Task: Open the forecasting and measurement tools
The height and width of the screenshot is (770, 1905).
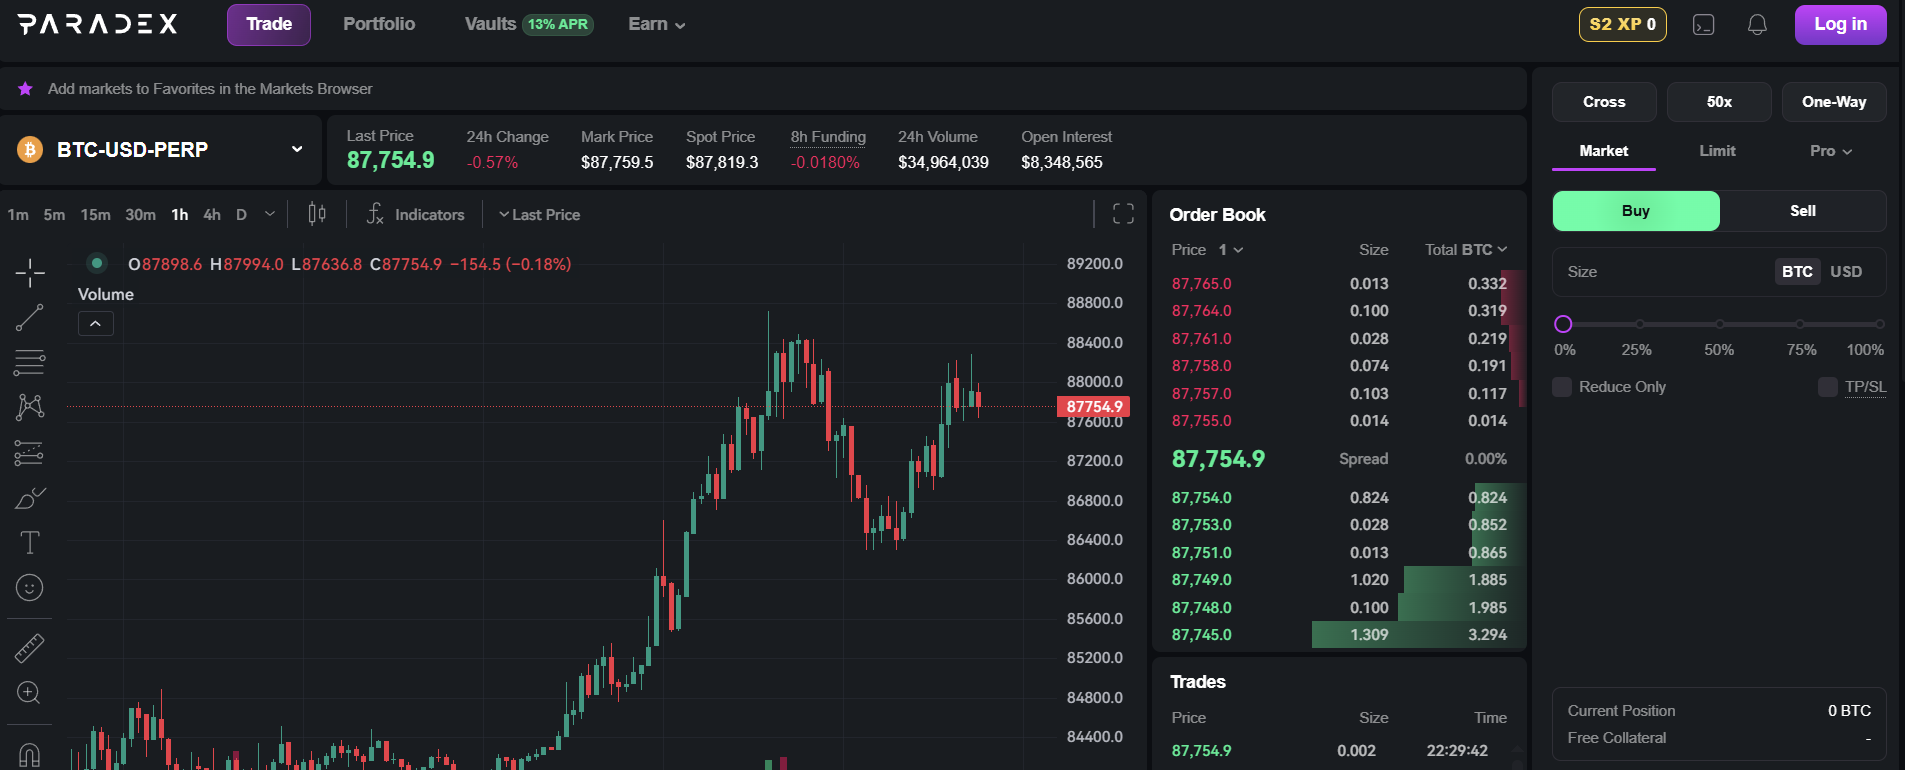Action: (x=30, y=453)
